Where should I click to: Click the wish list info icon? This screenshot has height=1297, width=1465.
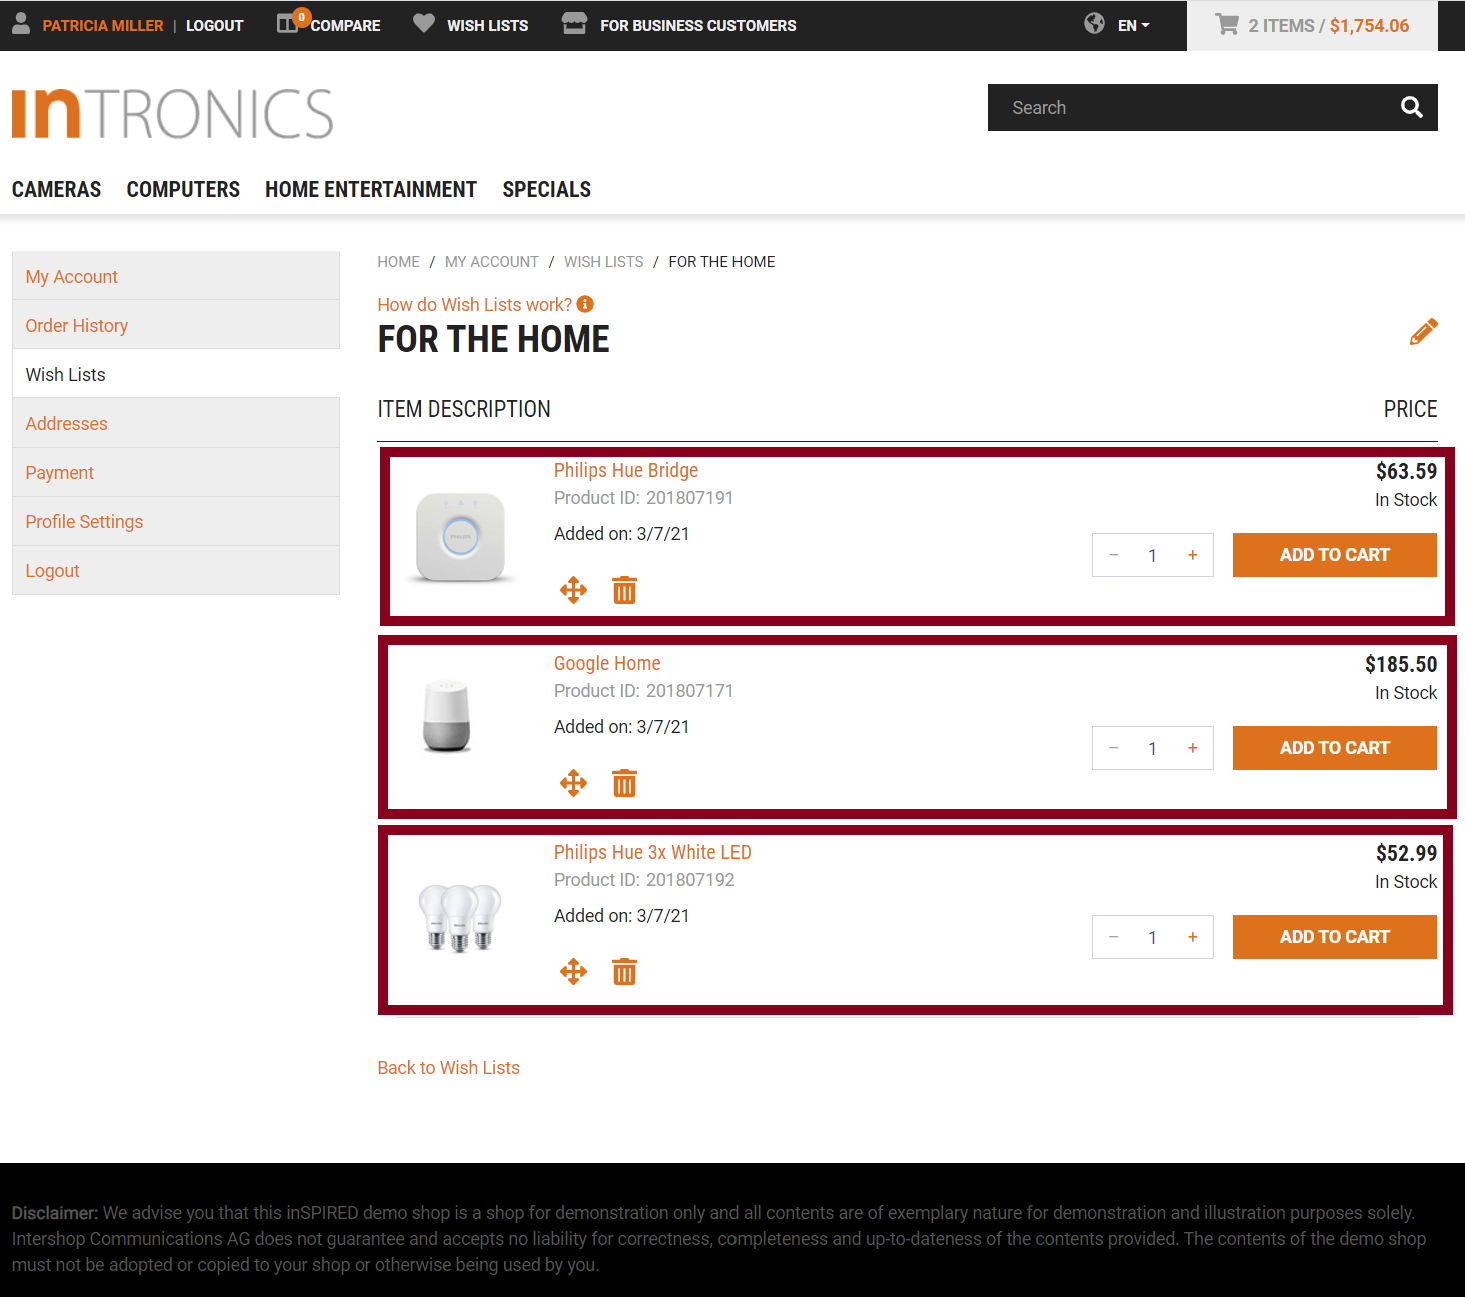coord(585,304)
